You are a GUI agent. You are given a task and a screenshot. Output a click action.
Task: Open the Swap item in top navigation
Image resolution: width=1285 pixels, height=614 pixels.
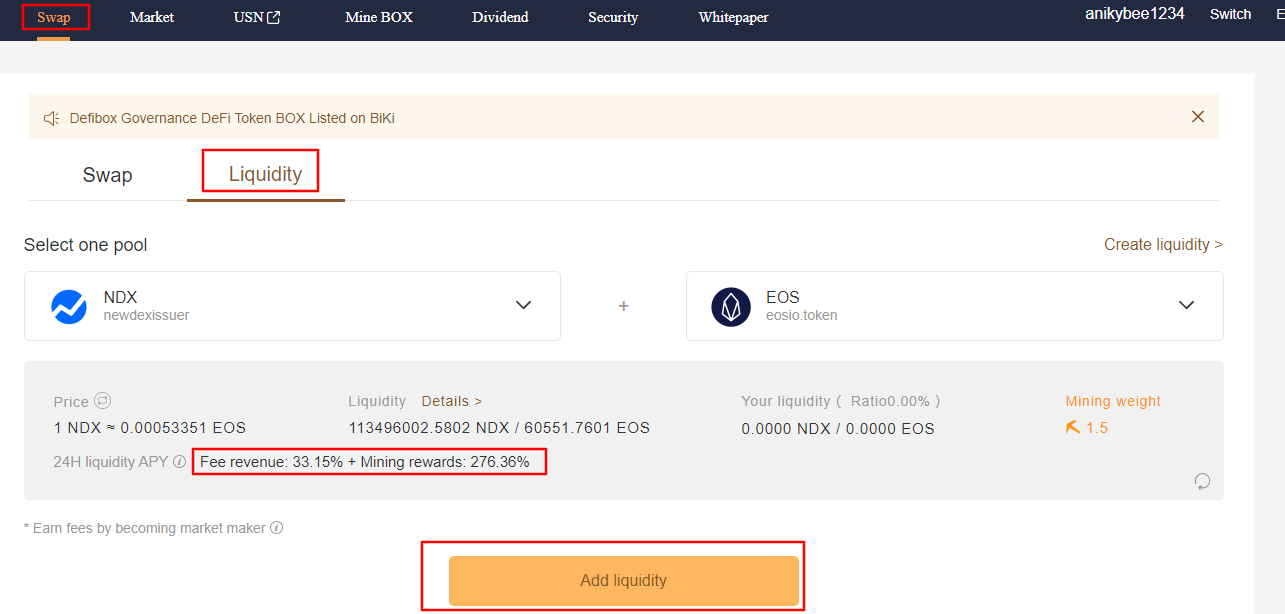[54, 17]
